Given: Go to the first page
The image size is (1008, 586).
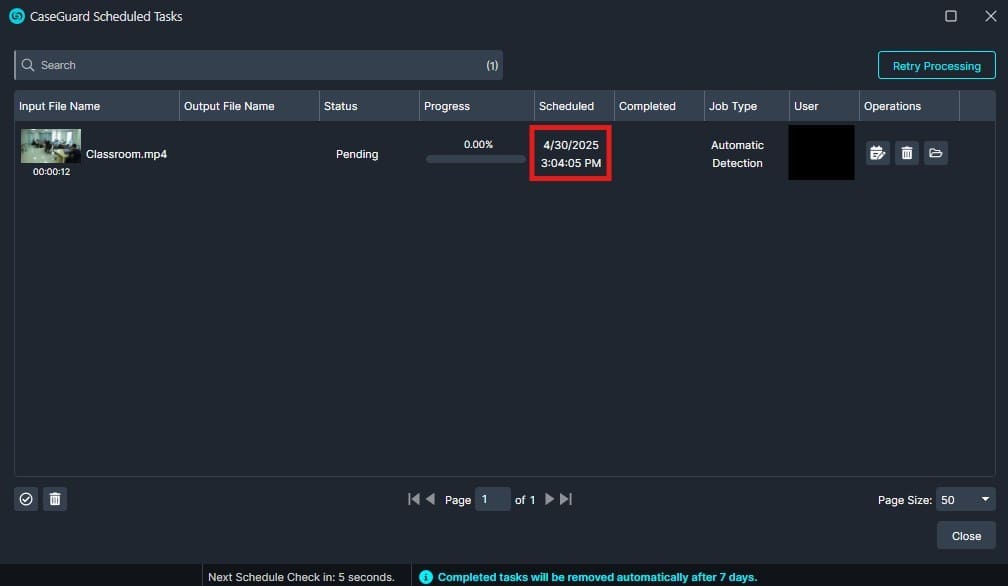Looking at the screenshot, I should pos(413,499).
